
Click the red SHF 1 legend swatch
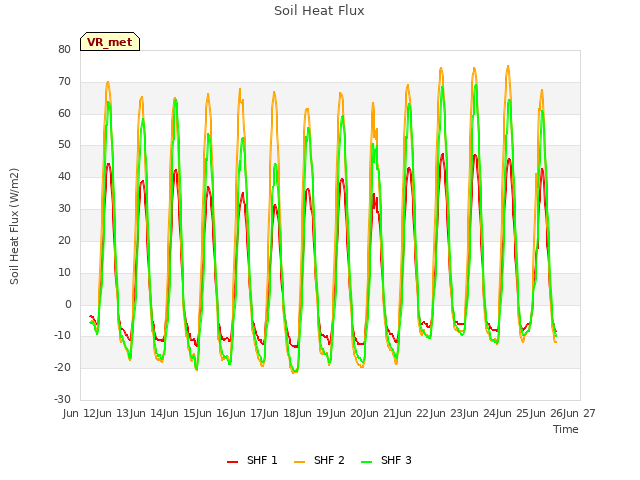(232, 462)
